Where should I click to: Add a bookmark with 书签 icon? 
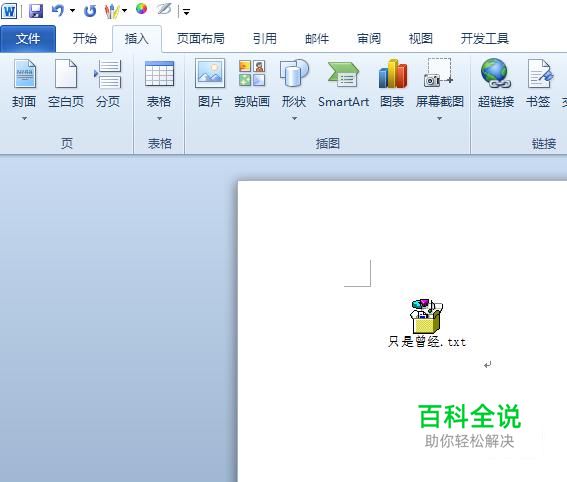(x=539, y=74)
